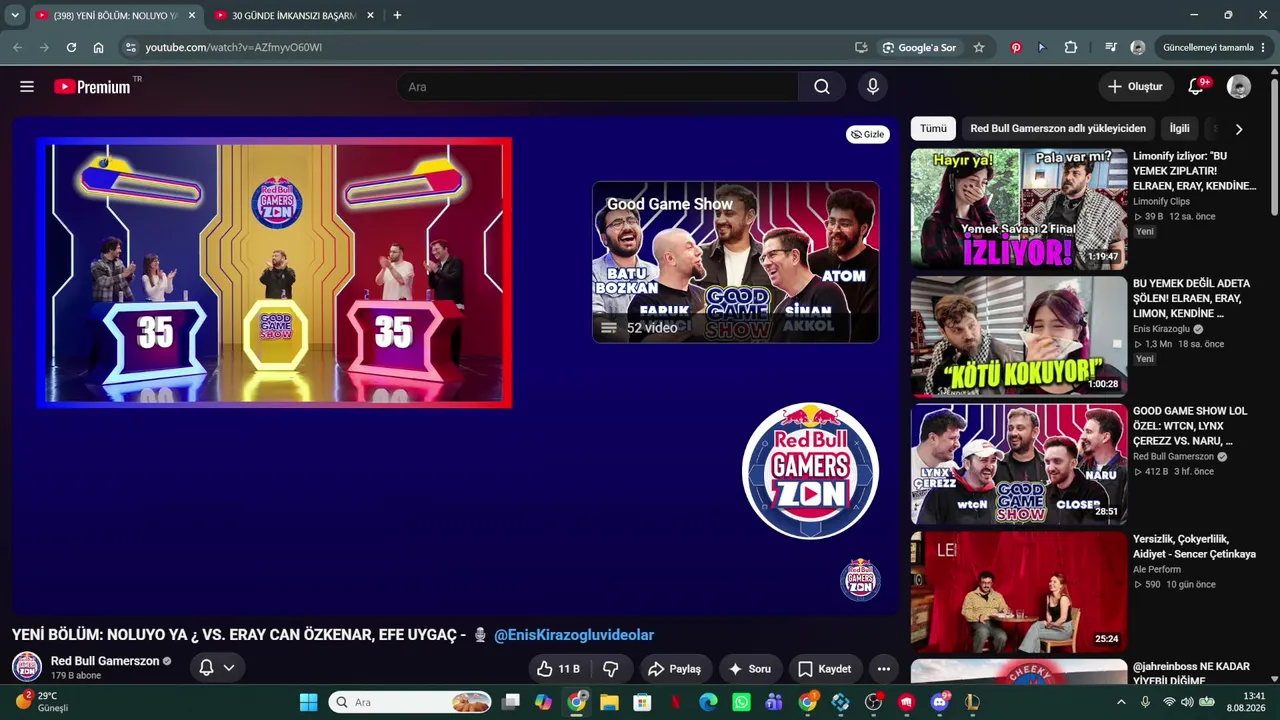Hide end screen elements with Gizle
The image size is (1280, 720).
click(x=867, y=134)
